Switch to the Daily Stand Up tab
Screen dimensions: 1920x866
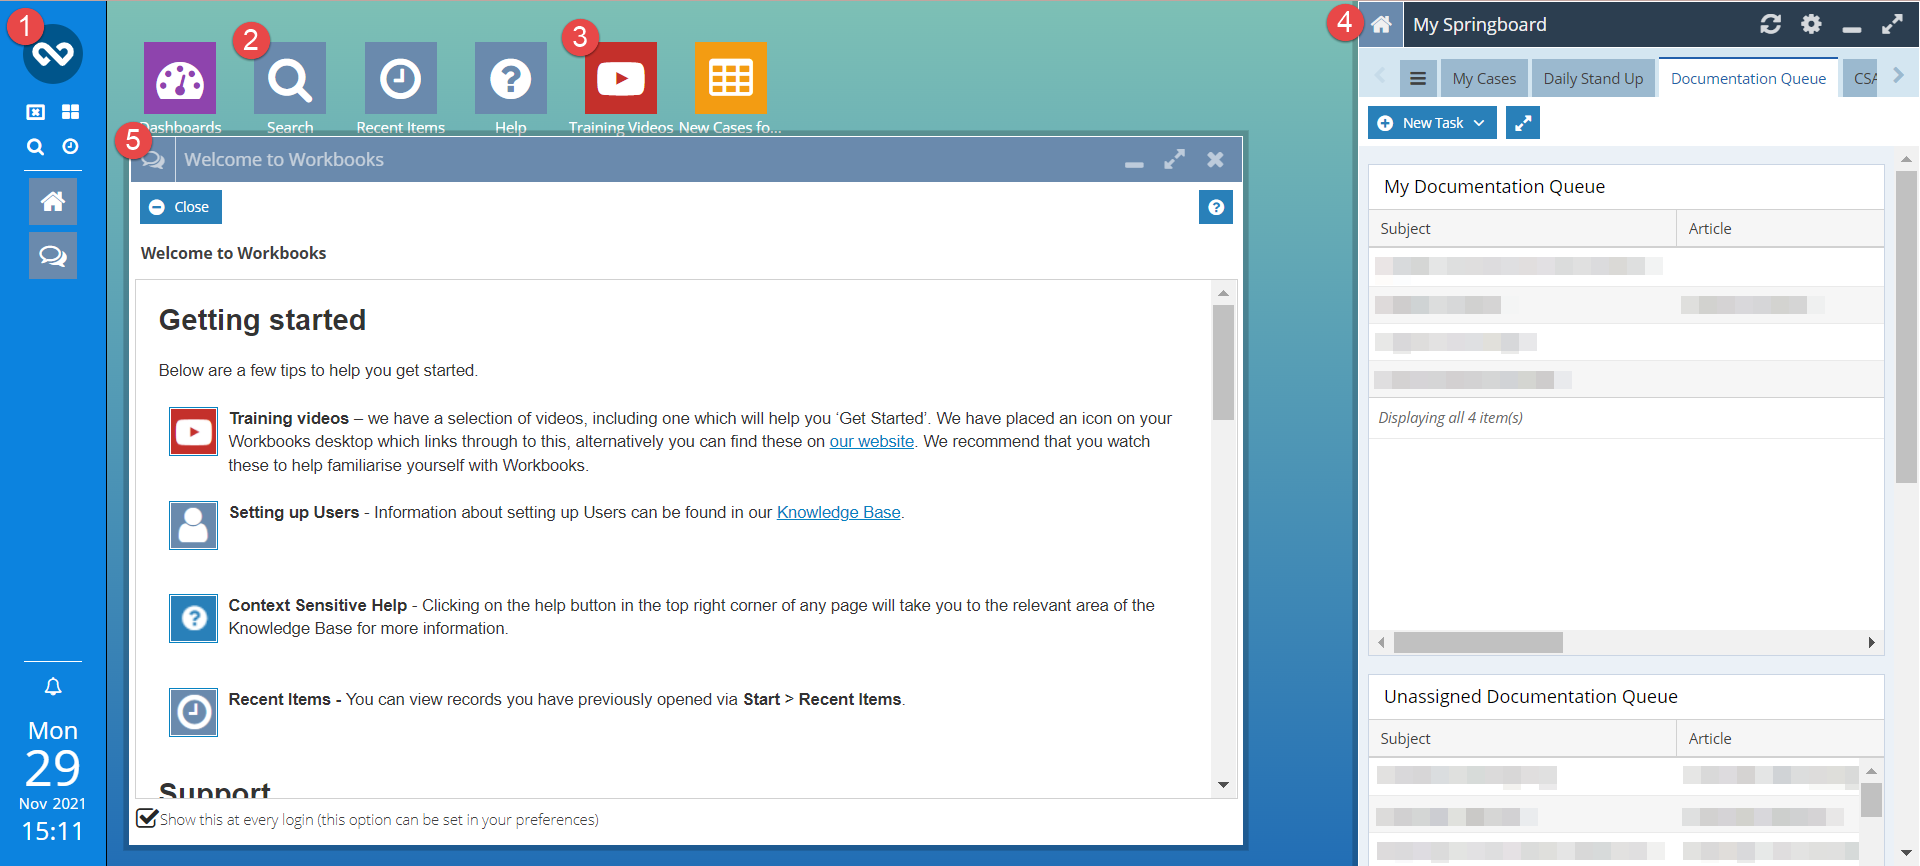click(1593, 78)
